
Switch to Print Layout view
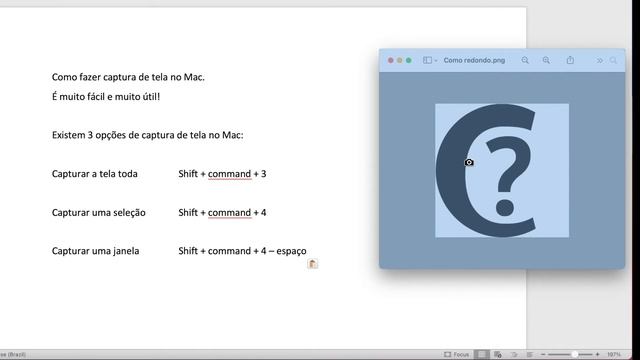(x=482, y=354)
